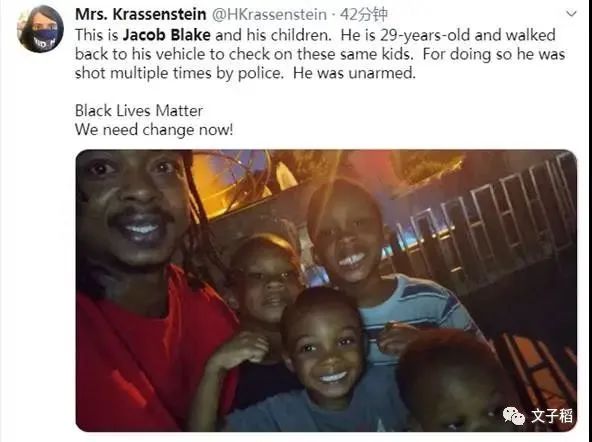Select the bold Jacob Blake text
Screen dimensions: 592x442
(x=166, y=35)
